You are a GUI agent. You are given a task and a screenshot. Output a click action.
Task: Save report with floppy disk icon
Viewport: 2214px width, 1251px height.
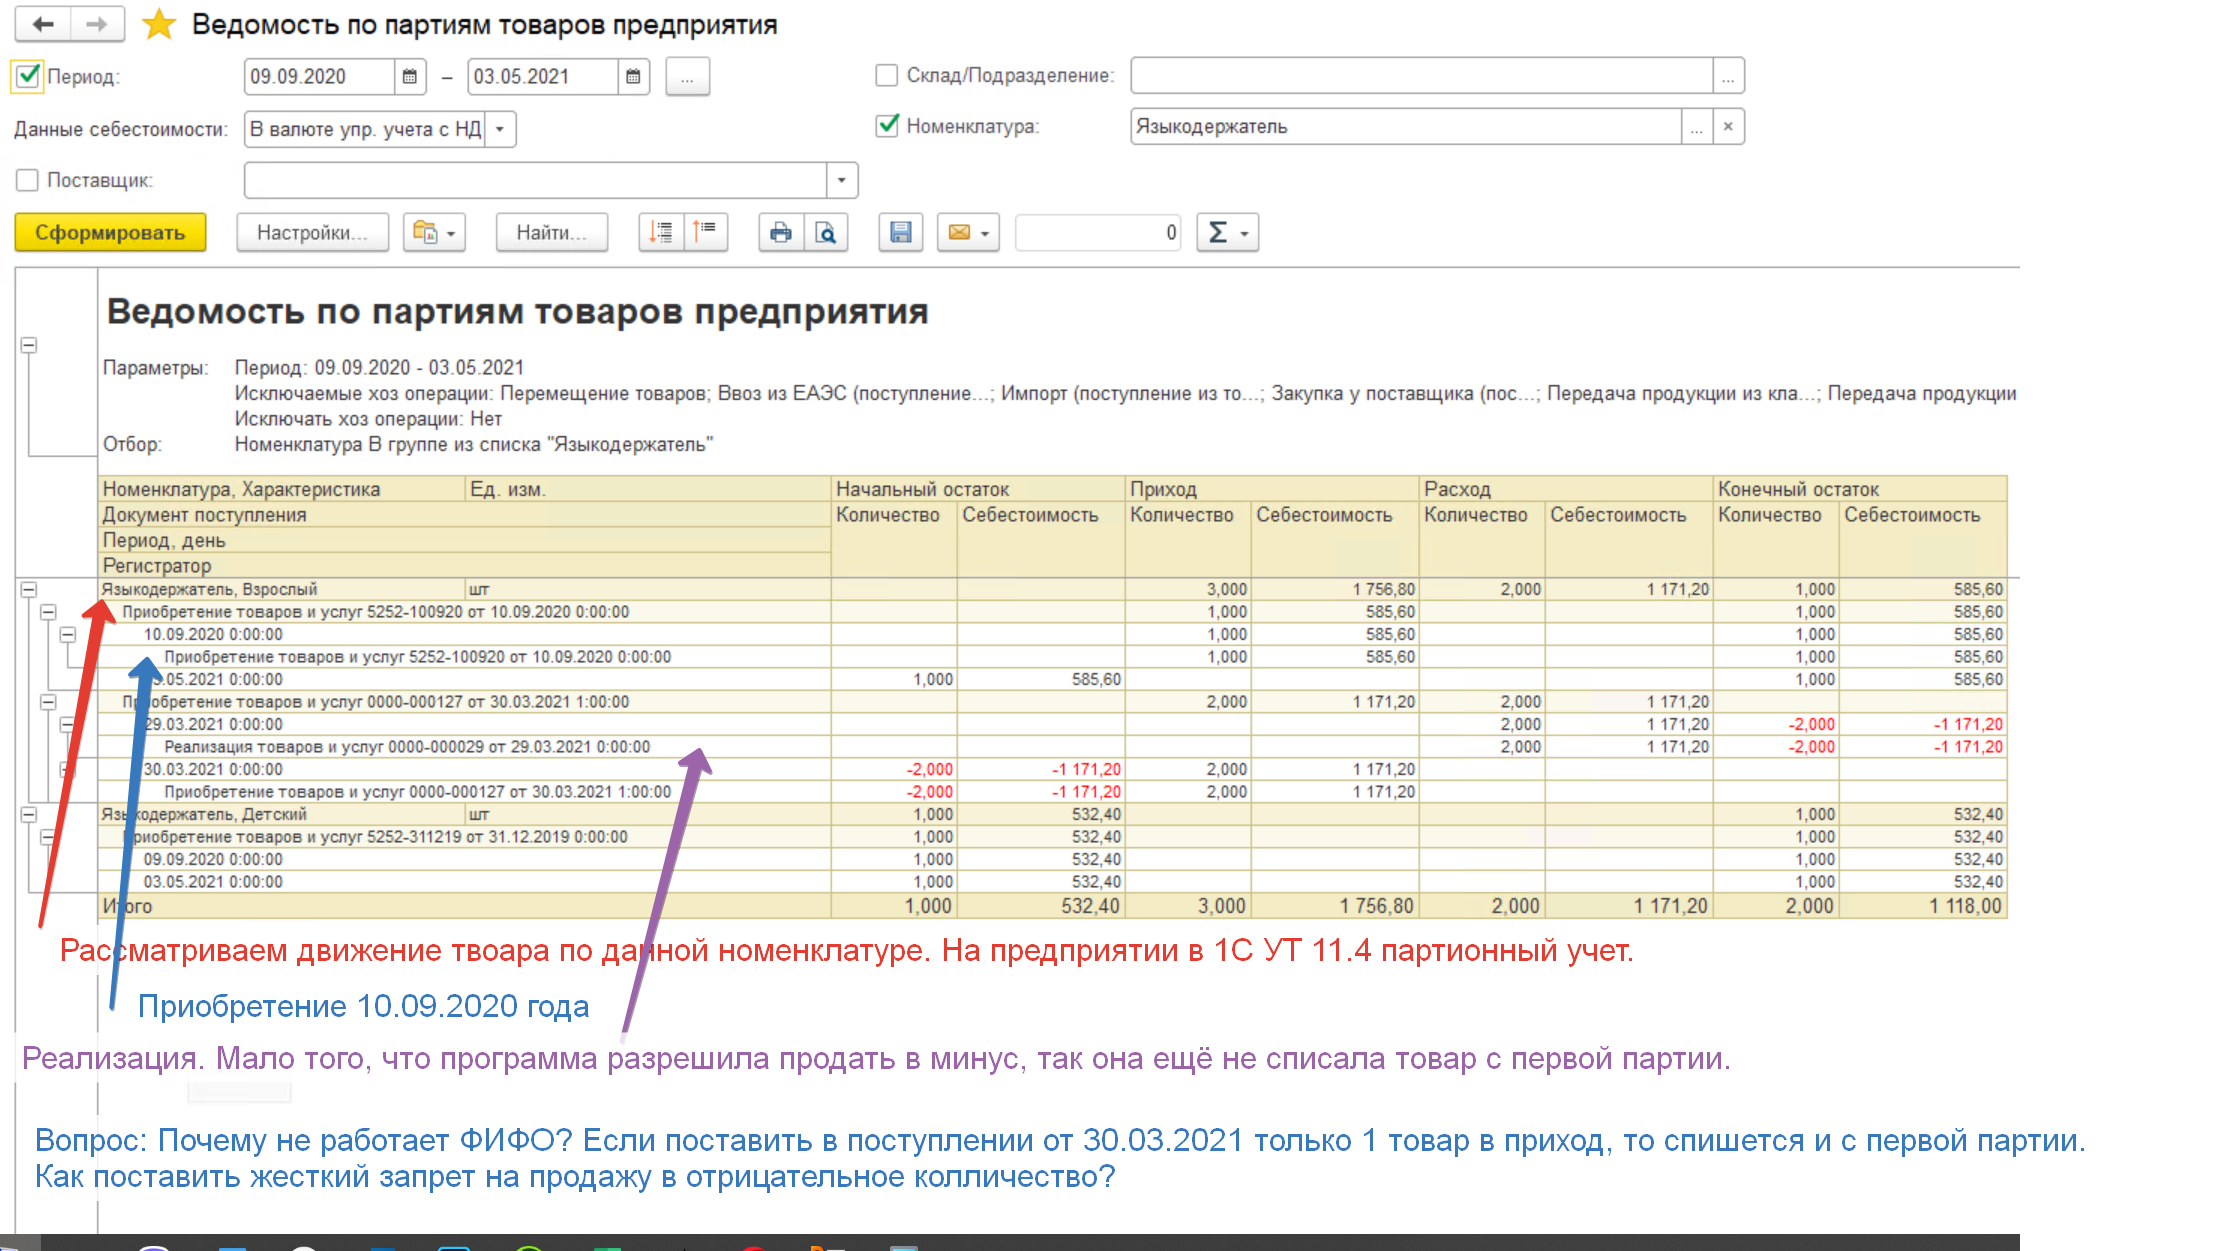[x=901, y=233]
